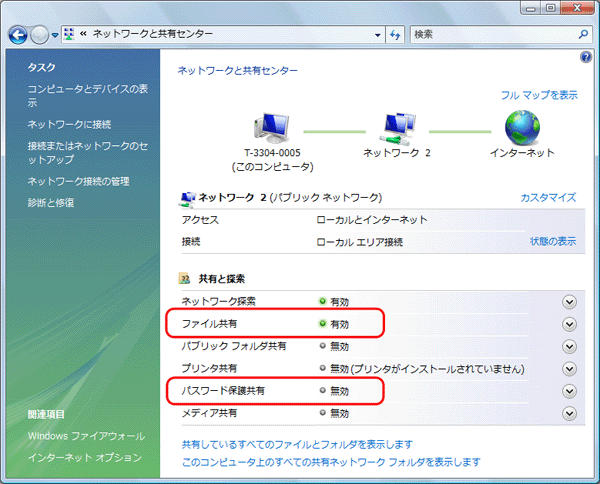Open Windows ファイアウォール related link

[86, 436]
